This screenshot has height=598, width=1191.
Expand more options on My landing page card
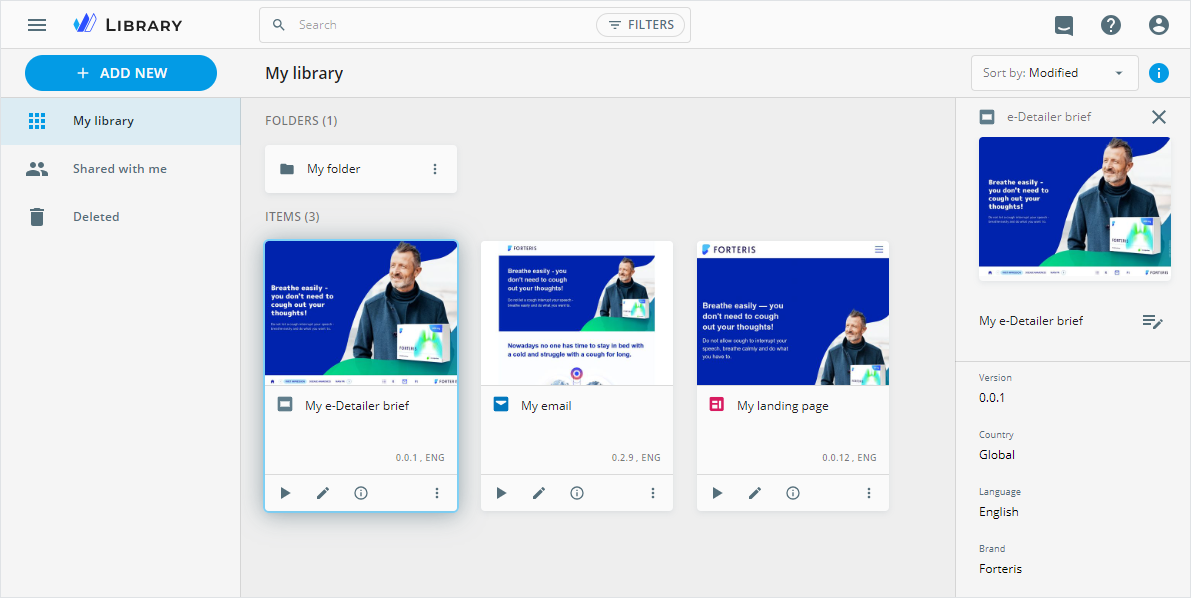(x=869, y=493)
